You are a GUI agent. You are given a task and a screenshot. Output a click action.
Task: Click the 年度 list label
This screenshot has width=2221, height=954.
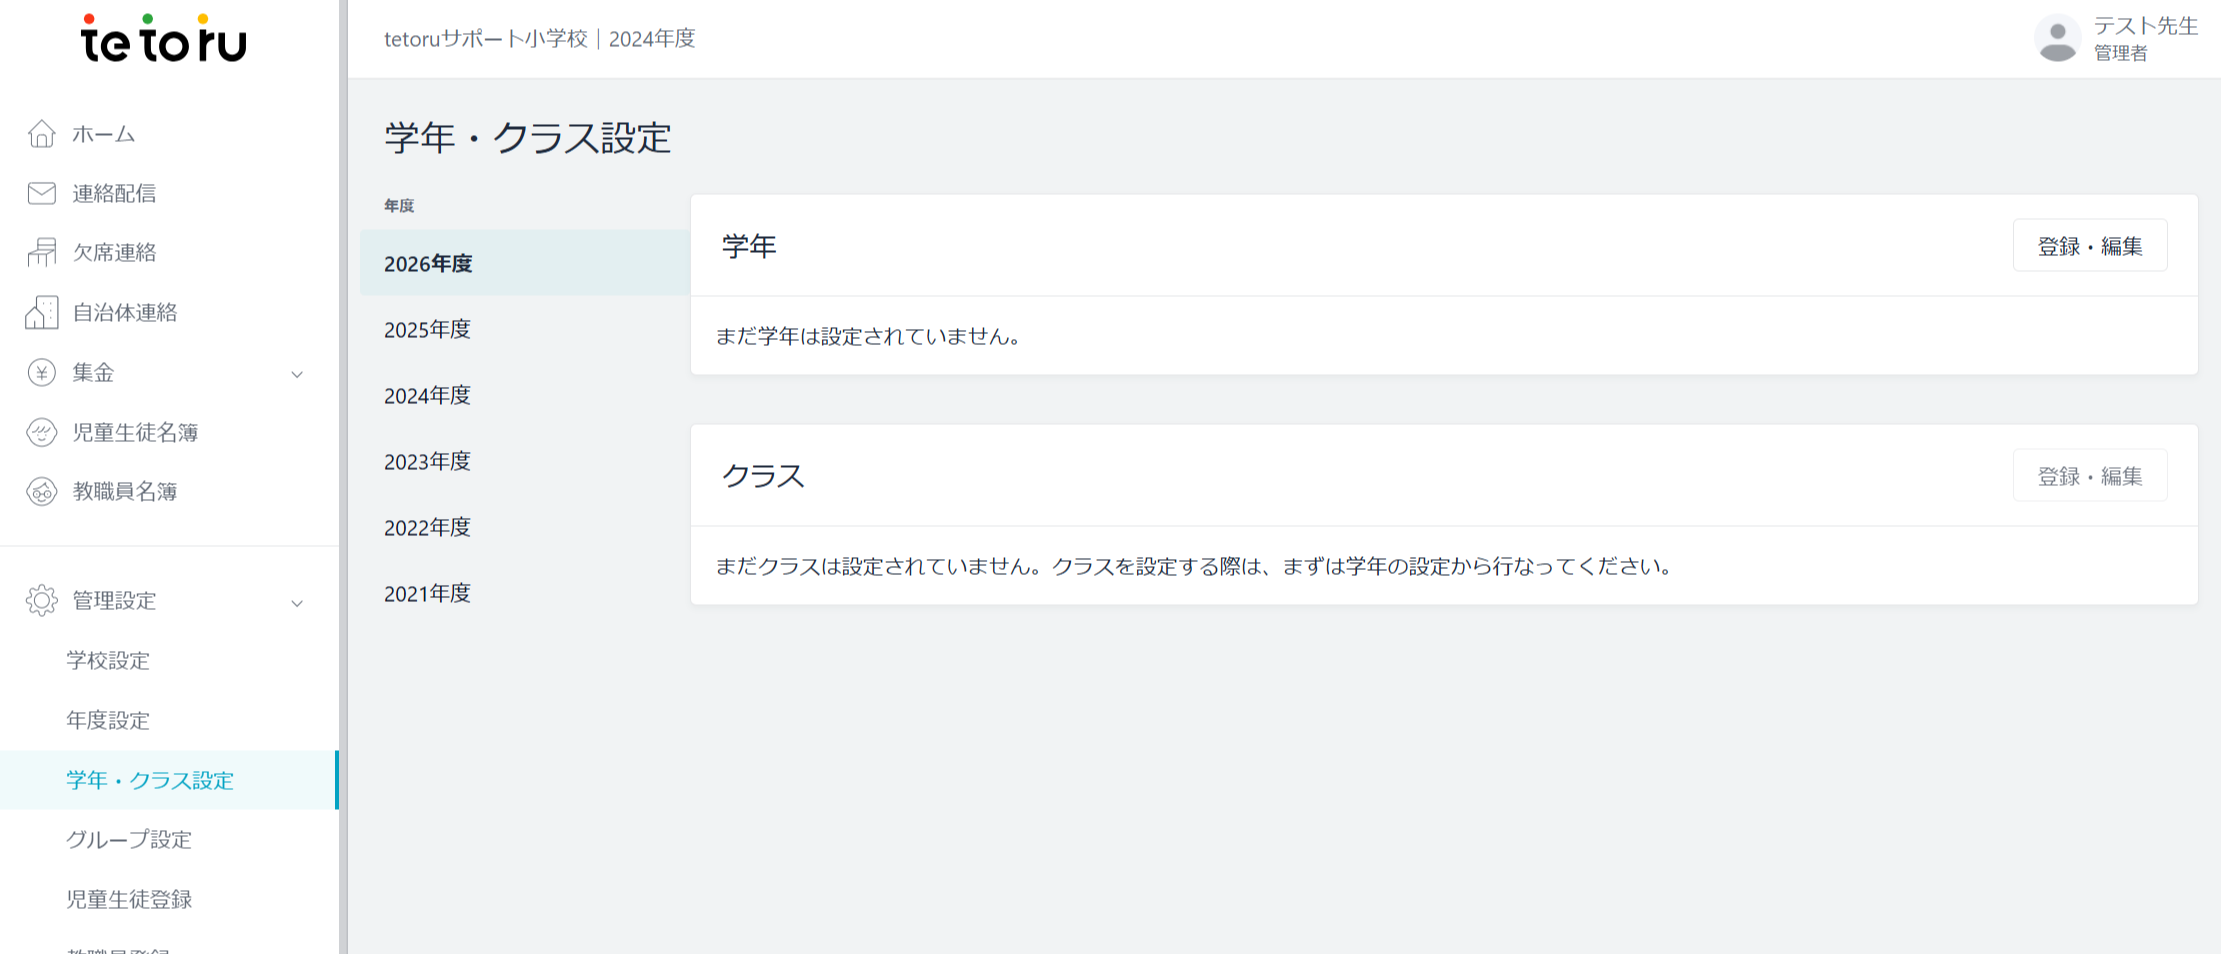[x=399, y=205]
